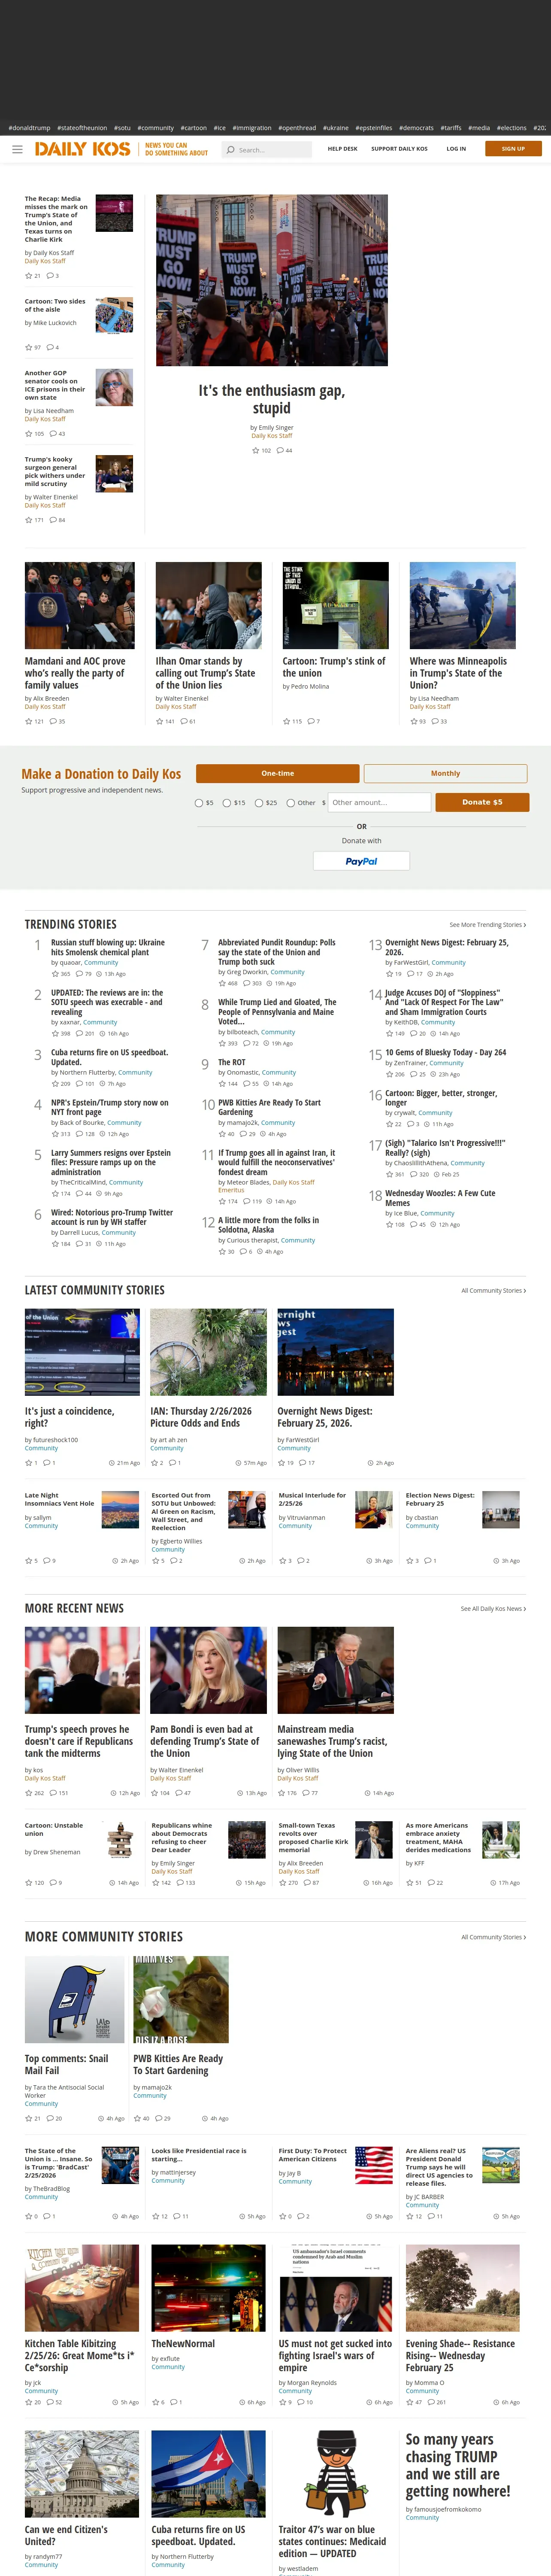Select the $15 donation radio button
551x2576 pixels.
click(227, 803)
